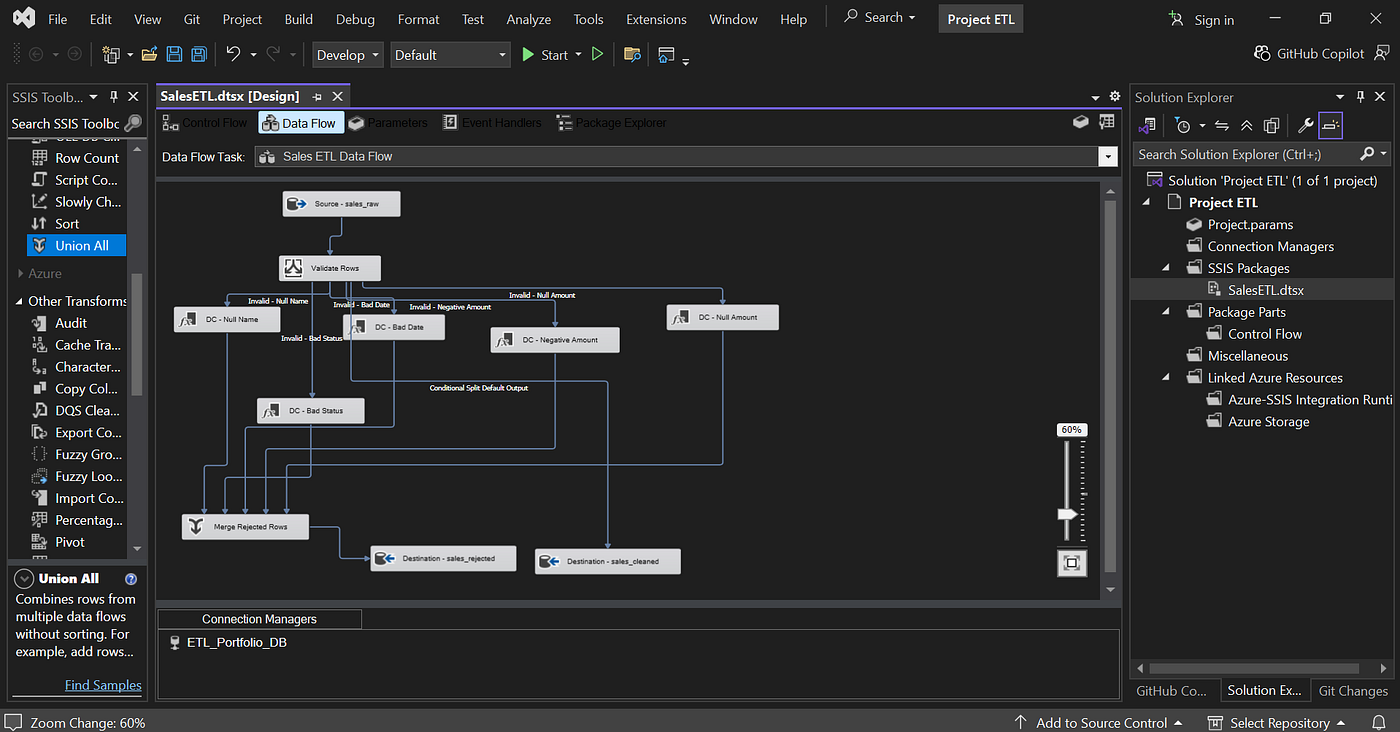This screenshot has height=732, width=1400.
Task: Open the Extensions menu
Action: 656,19
